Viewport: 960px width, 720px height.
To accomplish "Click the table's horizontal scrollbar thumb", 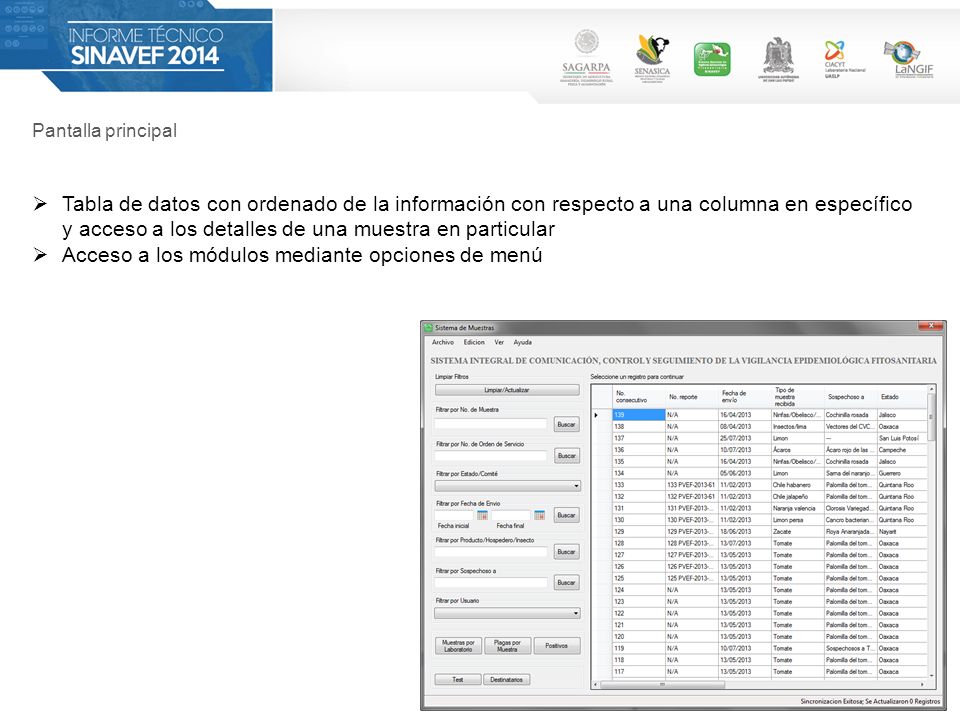I will point(663,684).
